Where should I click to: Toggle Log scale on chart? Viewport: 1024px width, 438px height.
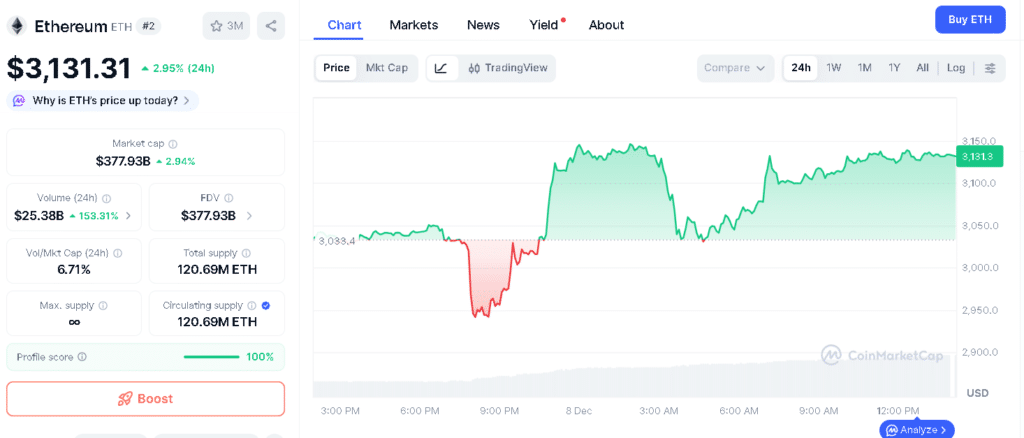955,69
